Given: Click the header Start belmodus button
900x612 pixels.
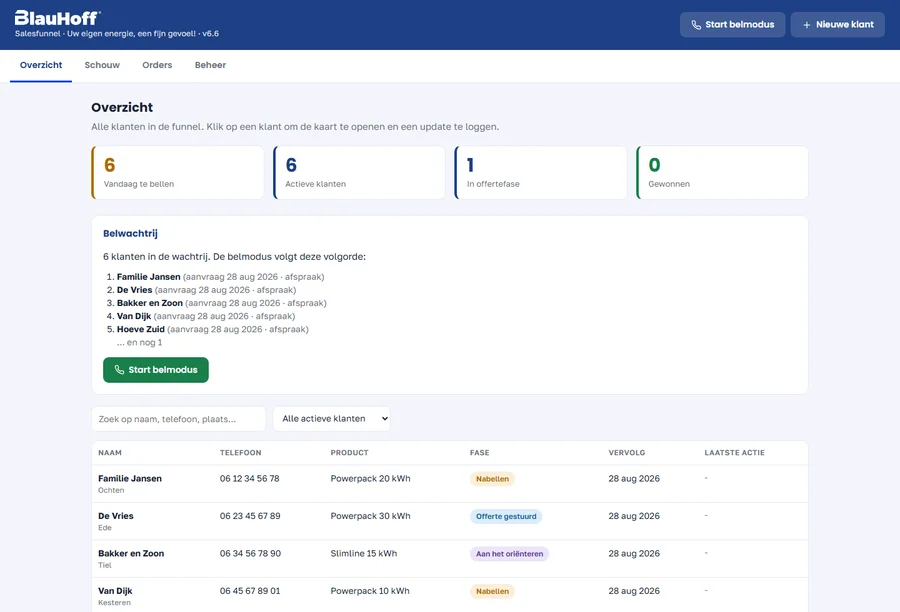Looking at the screenshot, I should 732,25.
